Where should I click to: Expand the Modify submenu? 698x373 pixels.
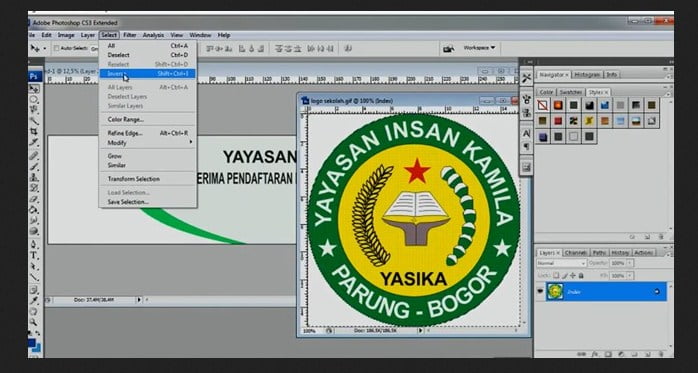click(x=148, y=142)
